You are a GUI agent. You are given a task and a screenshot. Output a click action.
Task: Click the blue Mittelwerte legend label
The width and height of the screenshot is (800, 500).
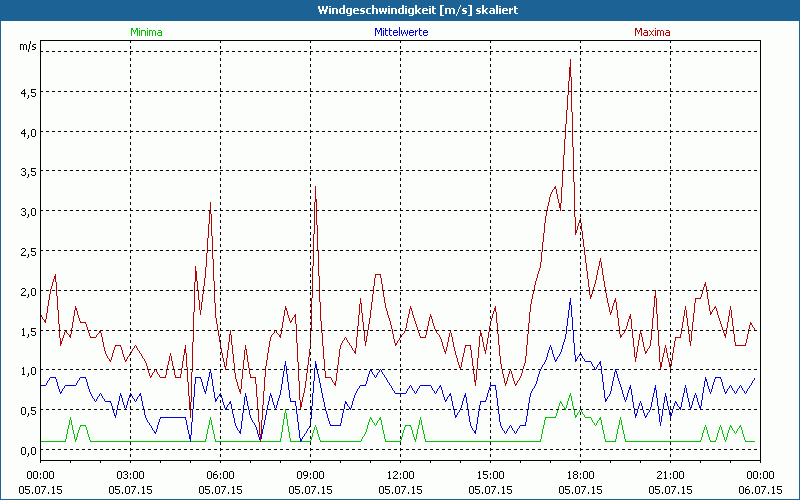tap(400, 32)
